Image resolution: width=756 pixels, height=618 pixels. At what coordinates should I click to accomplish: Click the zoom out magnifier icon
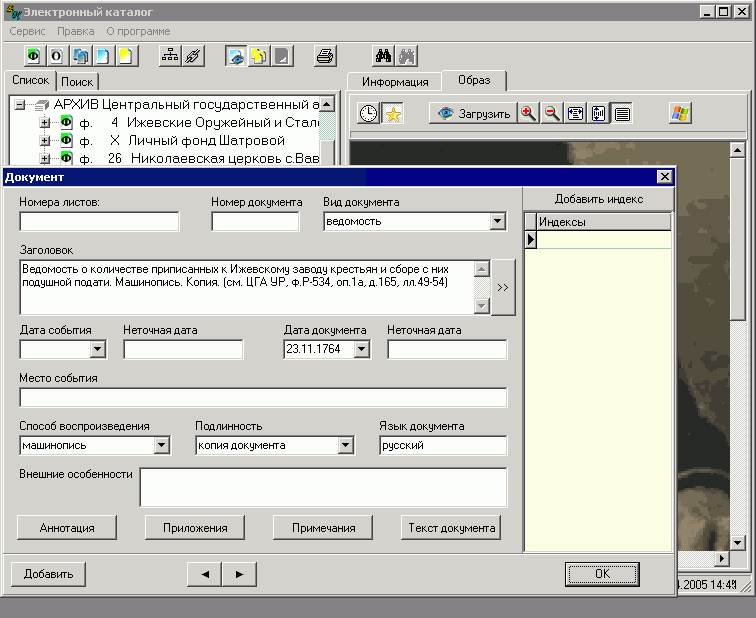point(552,113)
